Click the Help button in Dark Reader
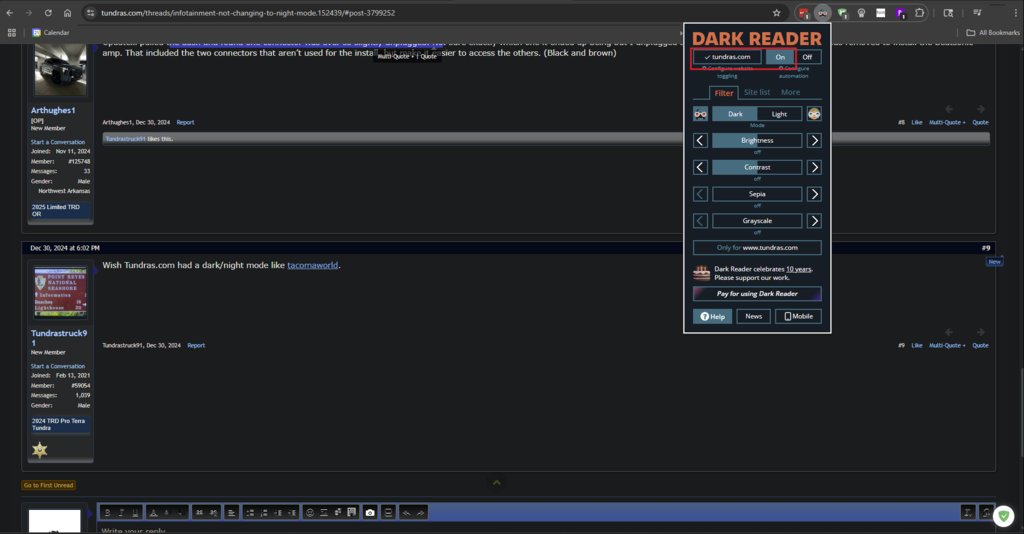Viewport: 1024px width, 534px height. click(x=712, y=317)
